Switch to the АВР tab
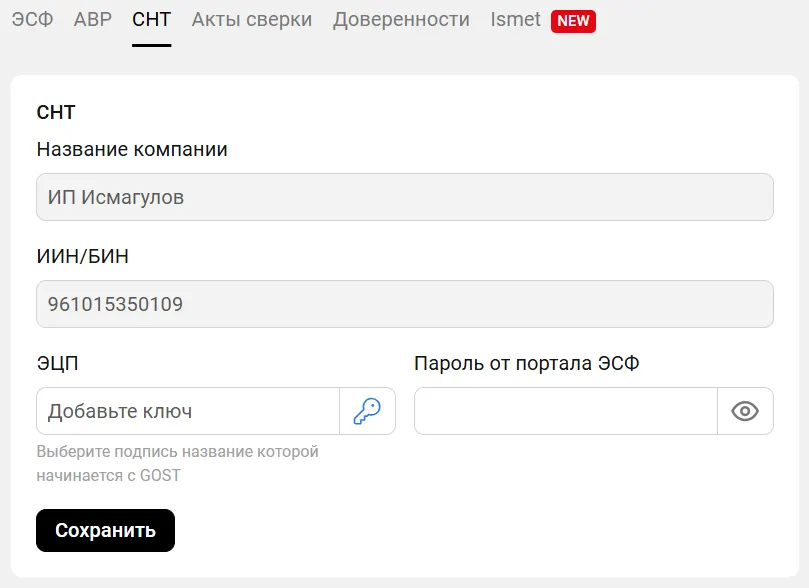The image size is (809, 588). coord(93,20)
